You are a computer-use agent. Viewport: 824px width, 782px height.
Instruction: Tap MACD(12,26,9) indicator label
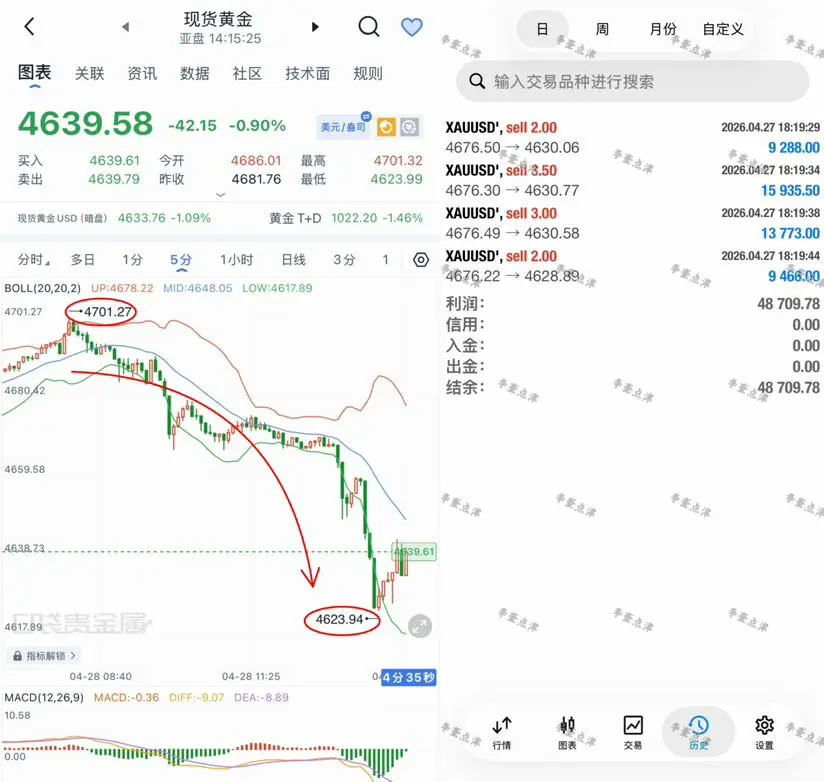[x=44, y=697]
